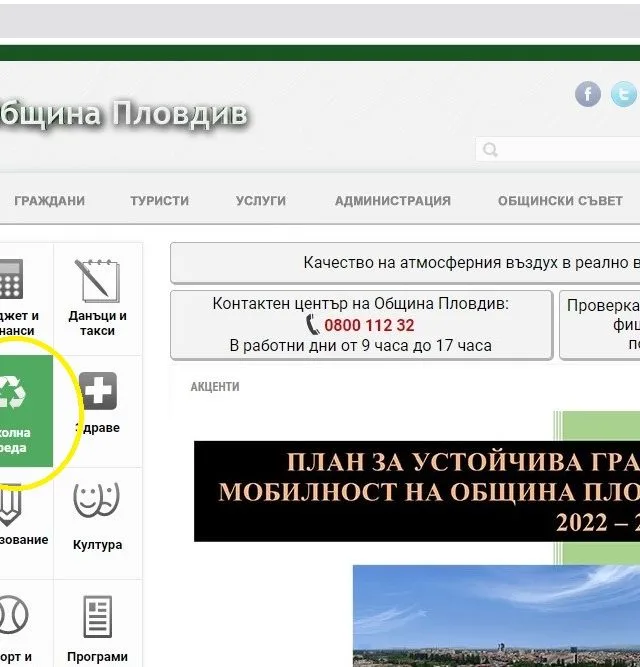Click the 0800 112 32 phone number
640x667 pixels.
pos(369,325)
